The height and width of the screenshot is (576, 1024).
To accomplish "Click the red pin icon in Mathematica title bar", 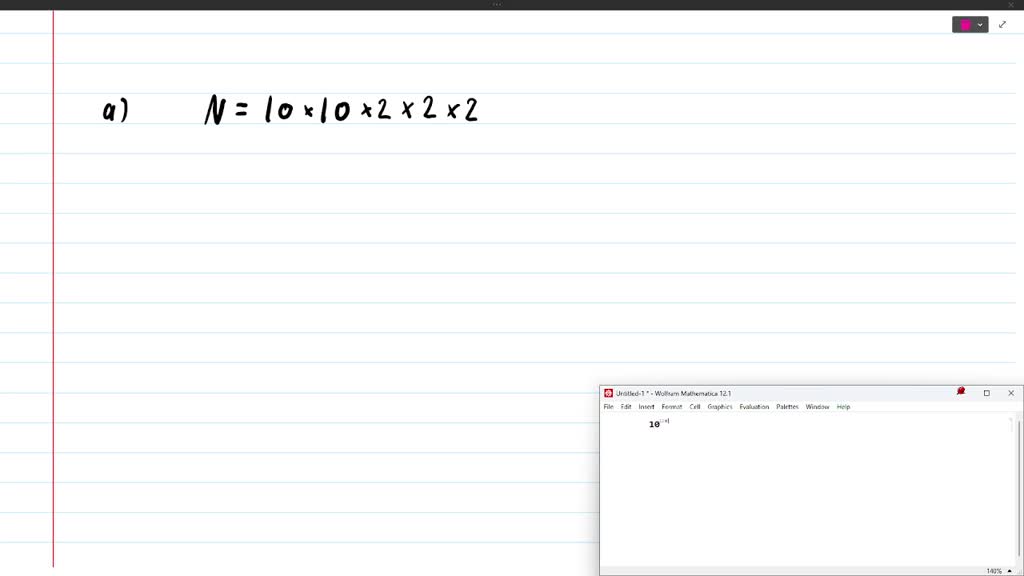I will click(x=961, y=392).
